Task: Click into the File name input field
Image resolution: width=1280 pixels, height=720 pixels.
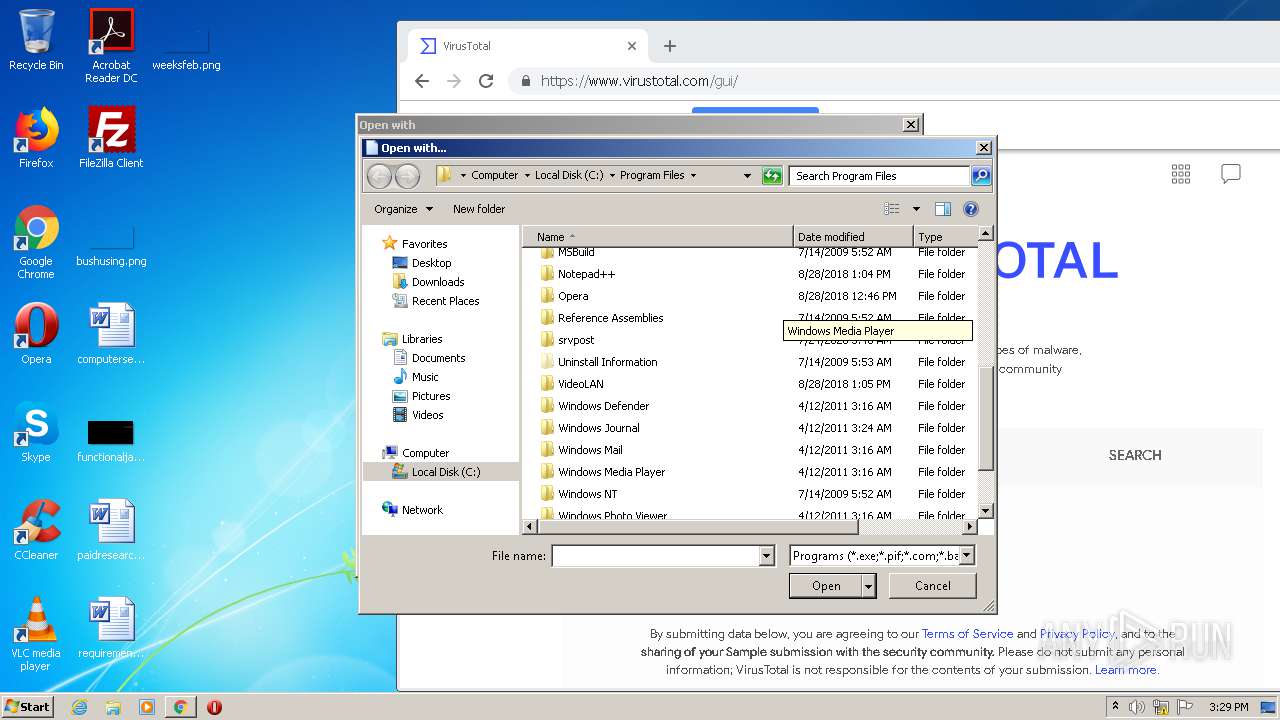Action: (x=656, y=556)
